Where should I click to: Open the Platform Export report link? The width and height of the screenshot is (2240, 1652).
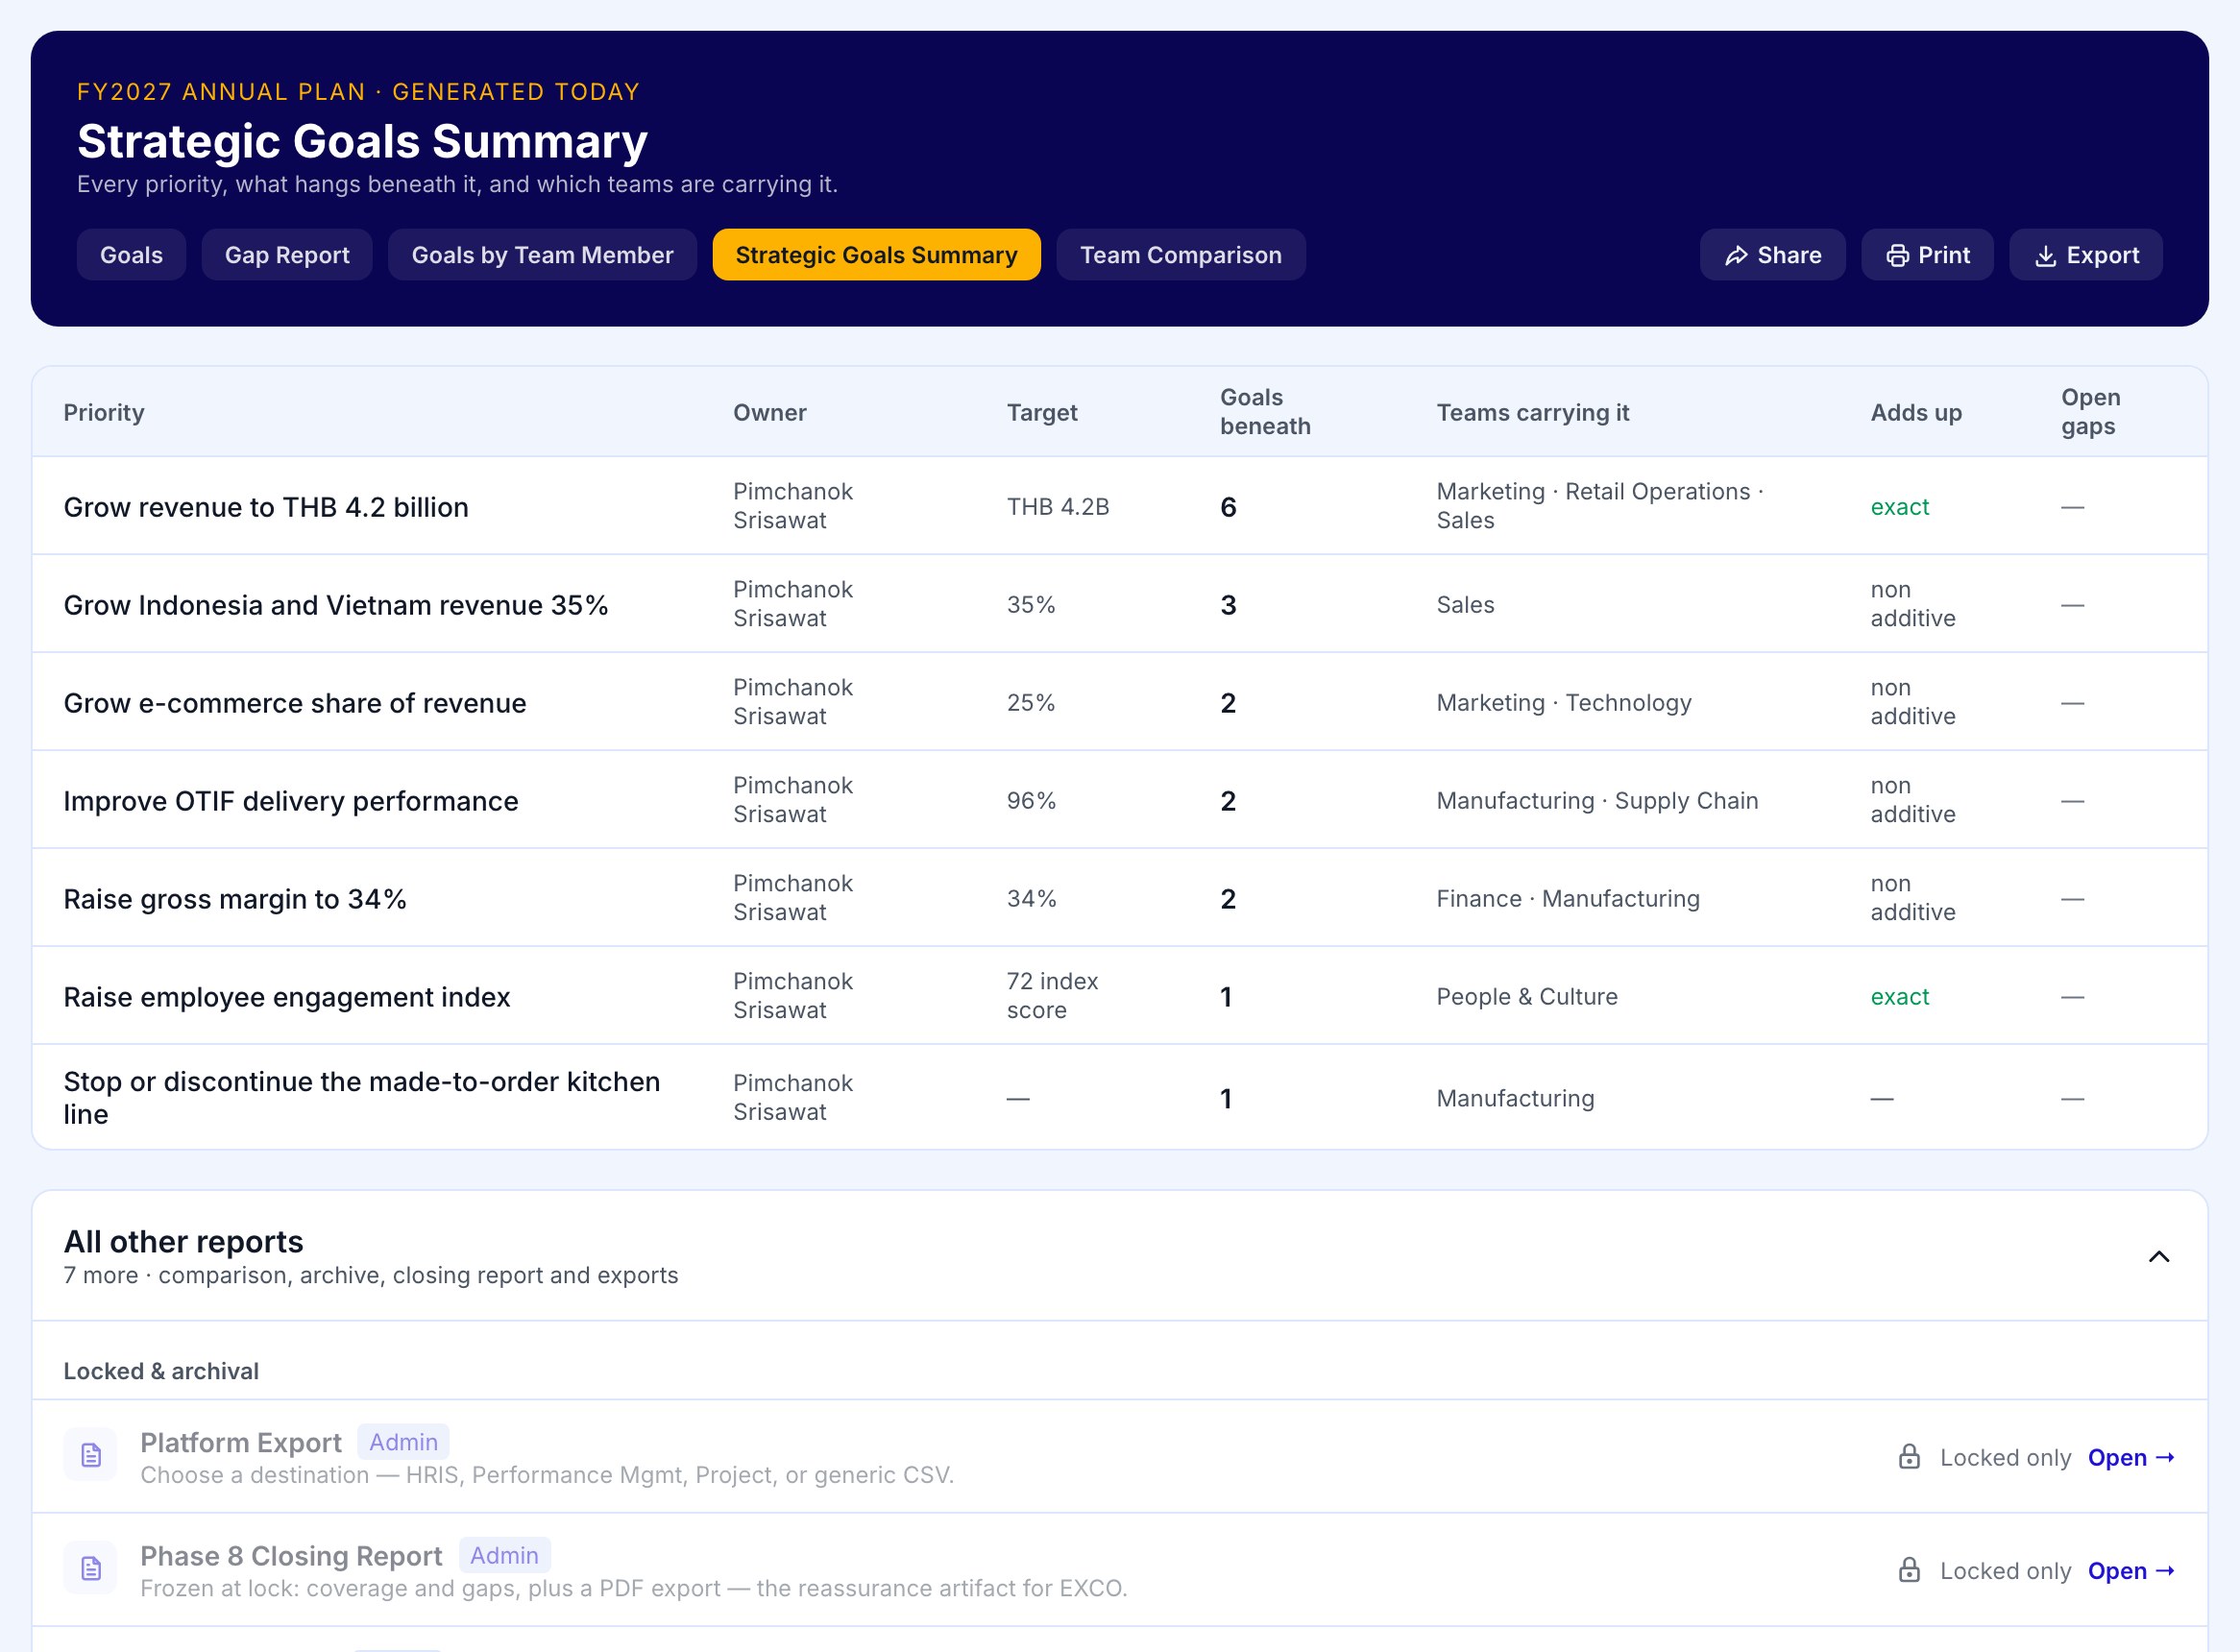[x=2131, y=1458]
